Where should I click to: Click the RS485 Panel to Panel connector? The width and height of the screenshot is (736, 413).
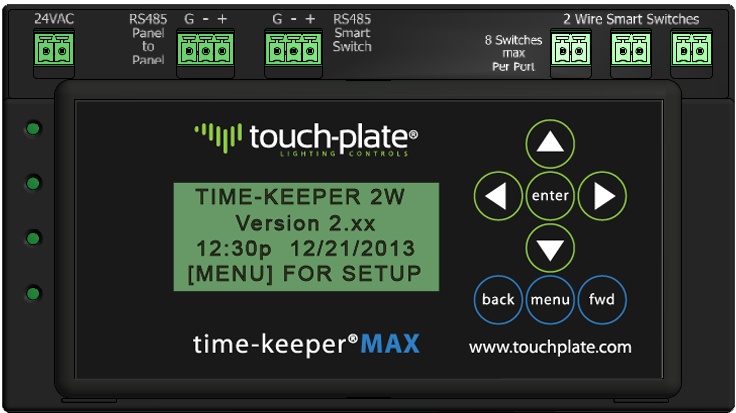click(x=206, y=49)
